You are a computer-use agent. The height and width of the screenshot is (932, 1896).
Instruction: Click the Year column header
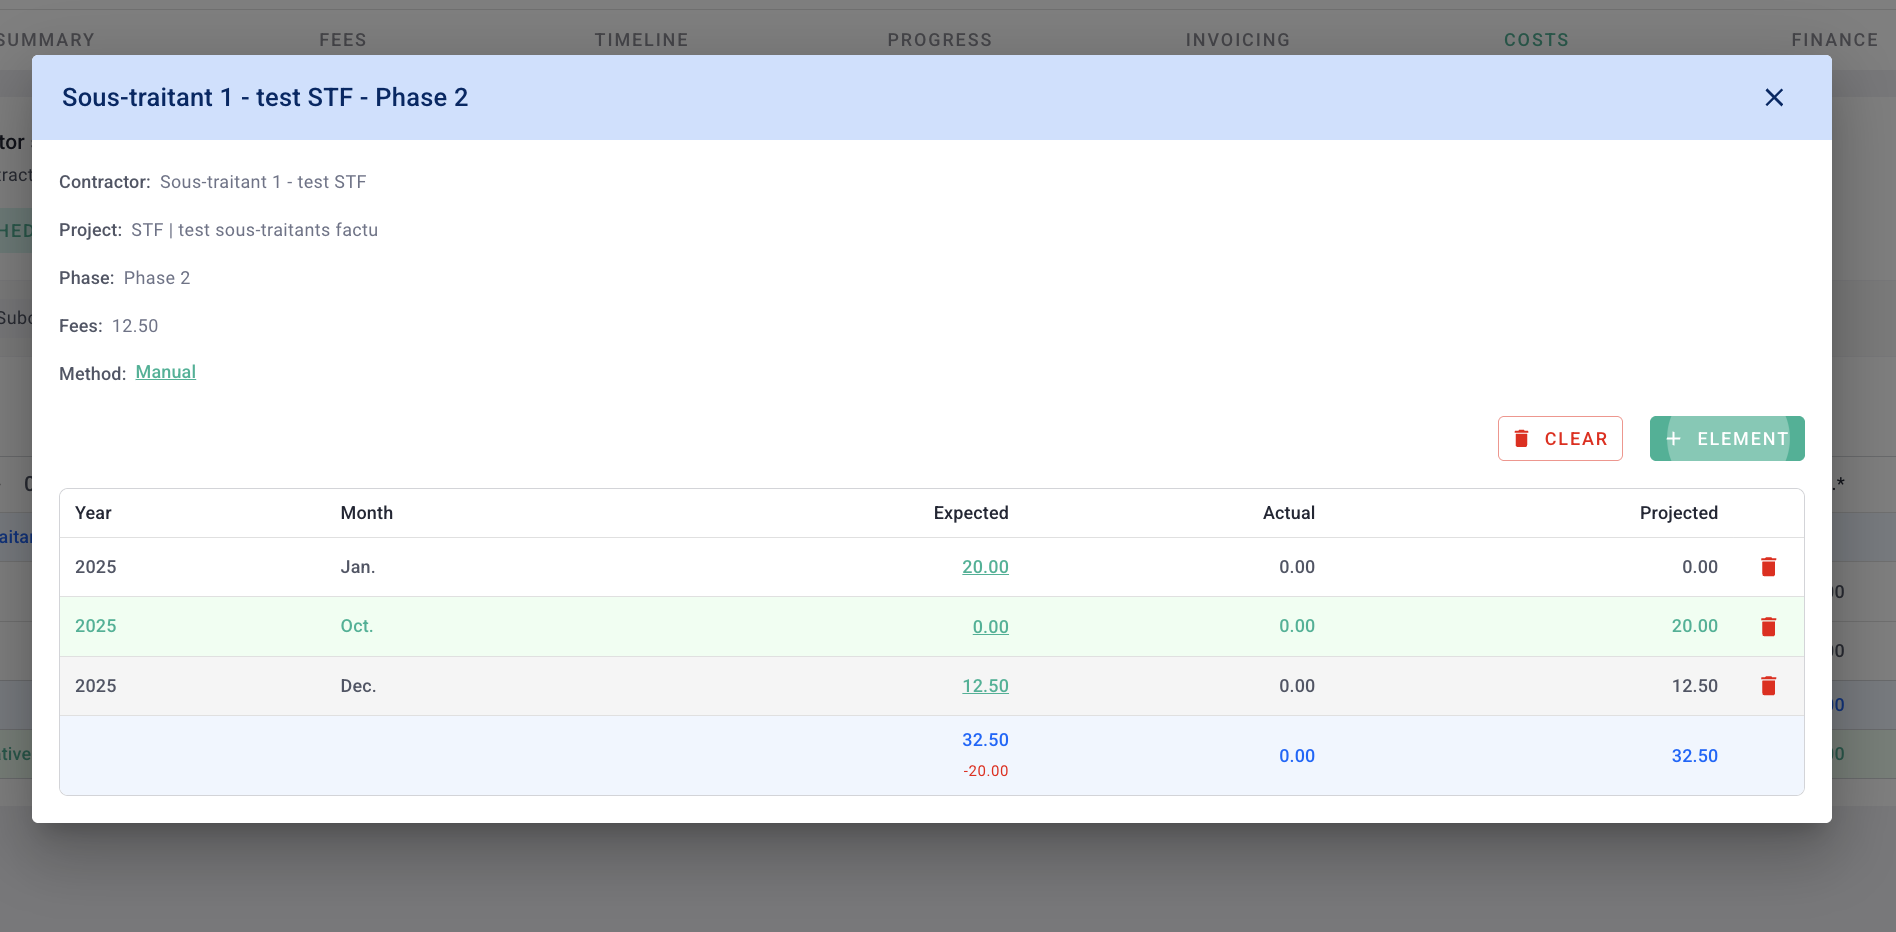93,513
